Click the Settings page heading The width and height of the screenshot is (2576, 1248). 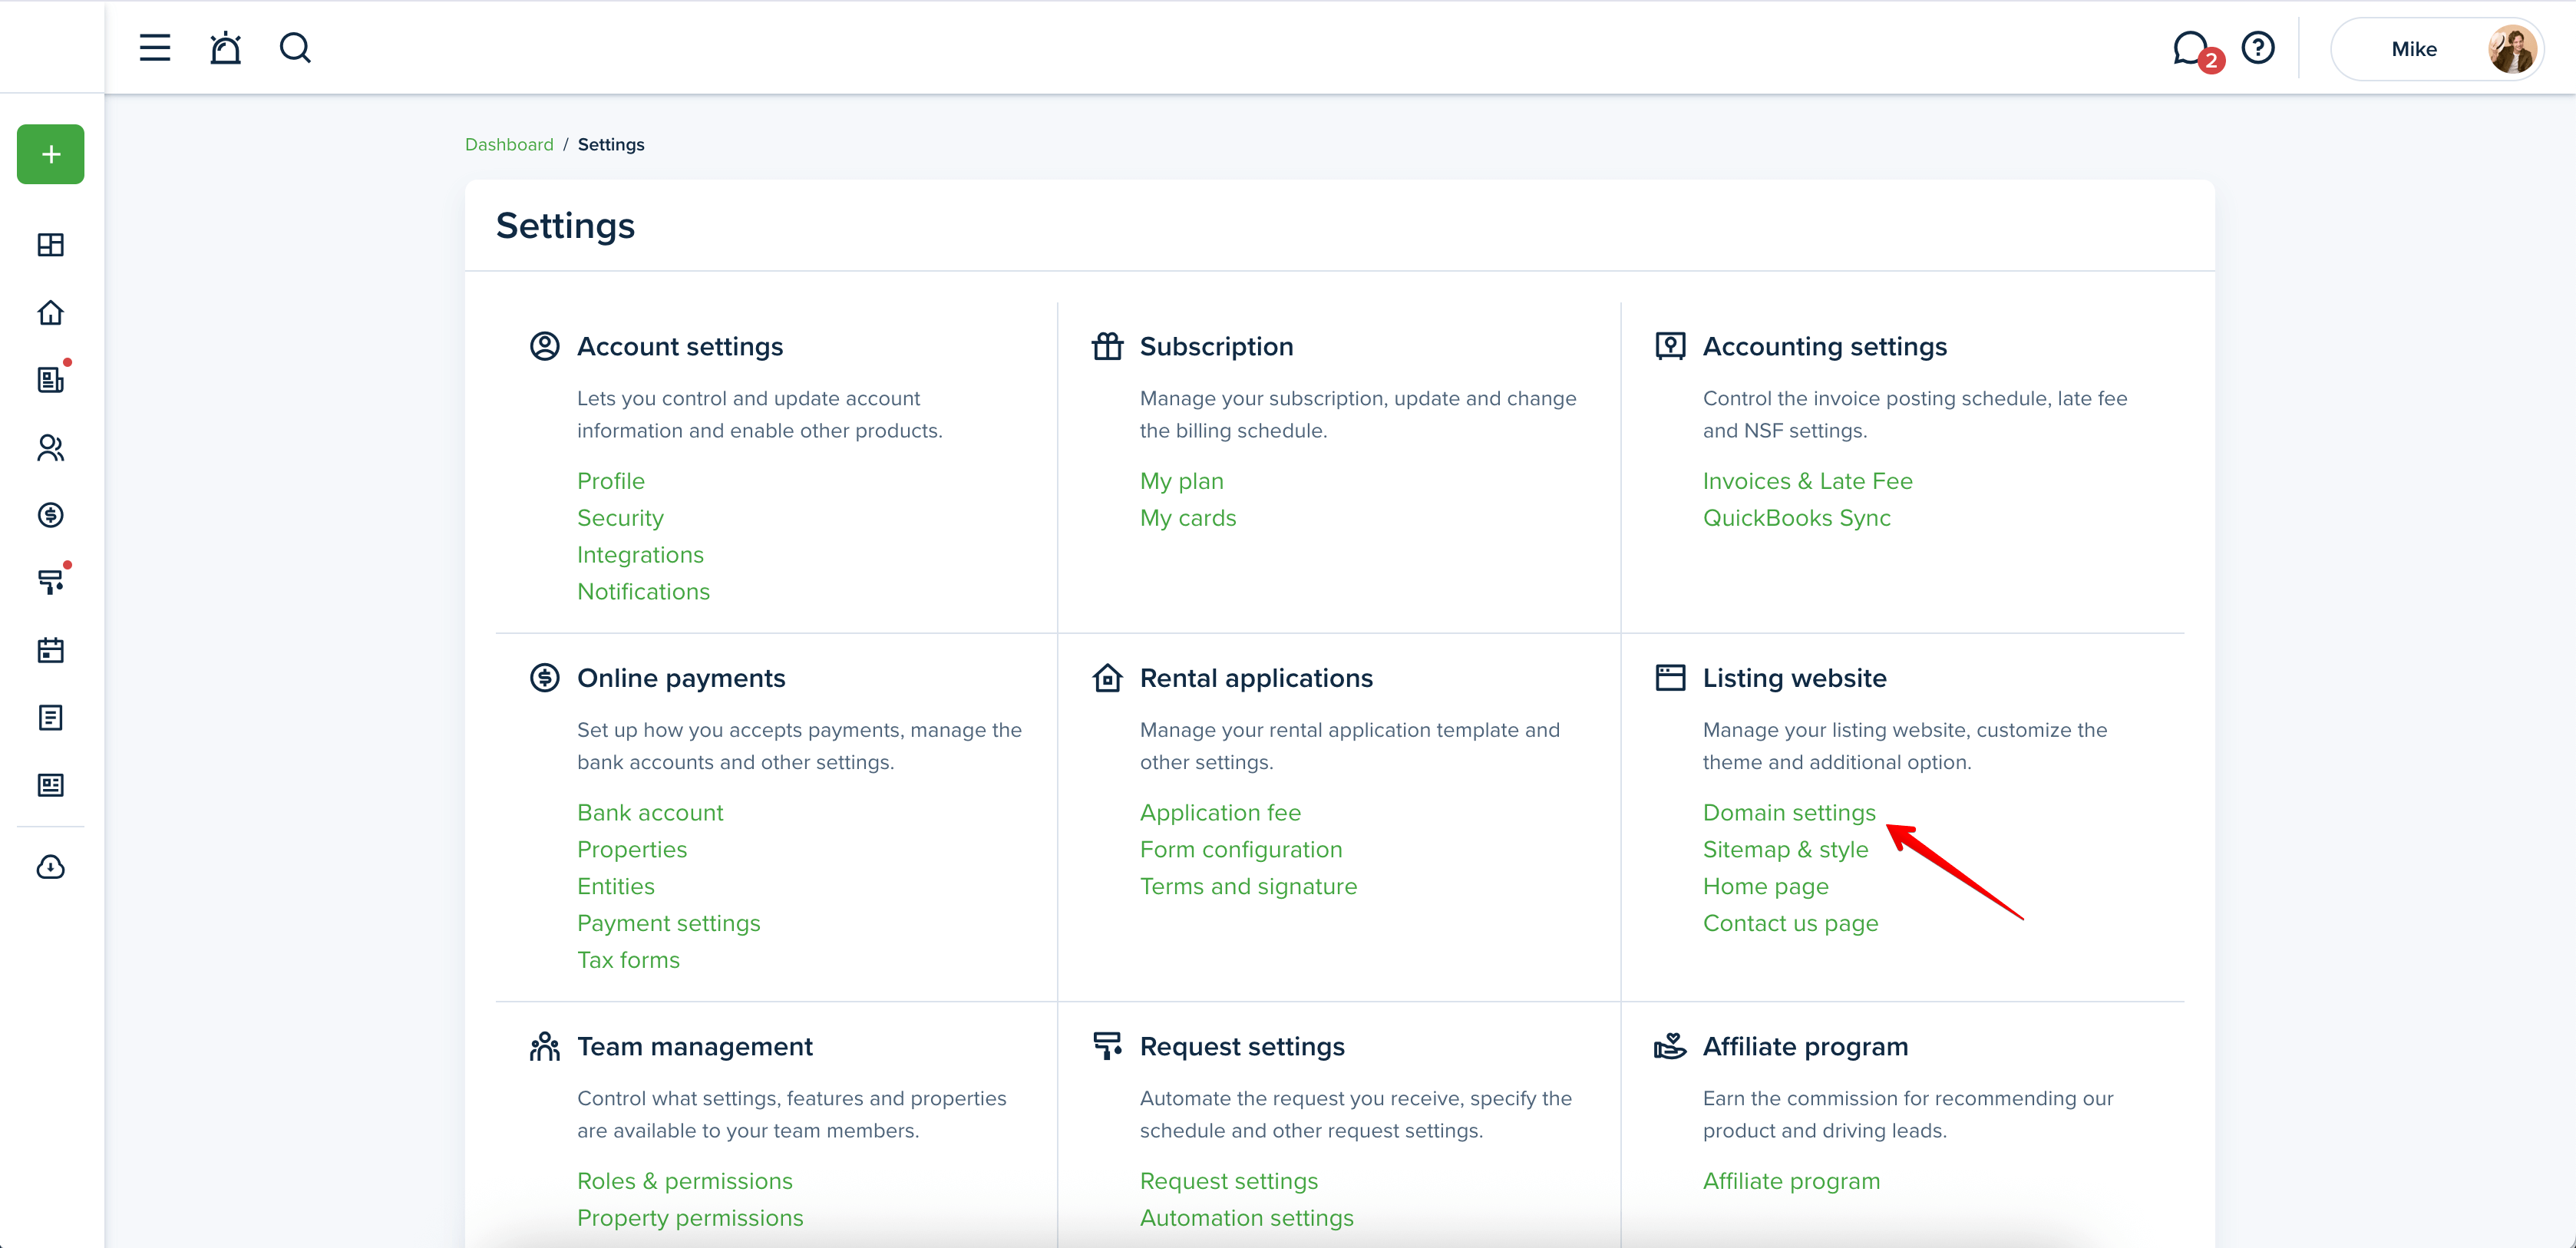[565, 226]
